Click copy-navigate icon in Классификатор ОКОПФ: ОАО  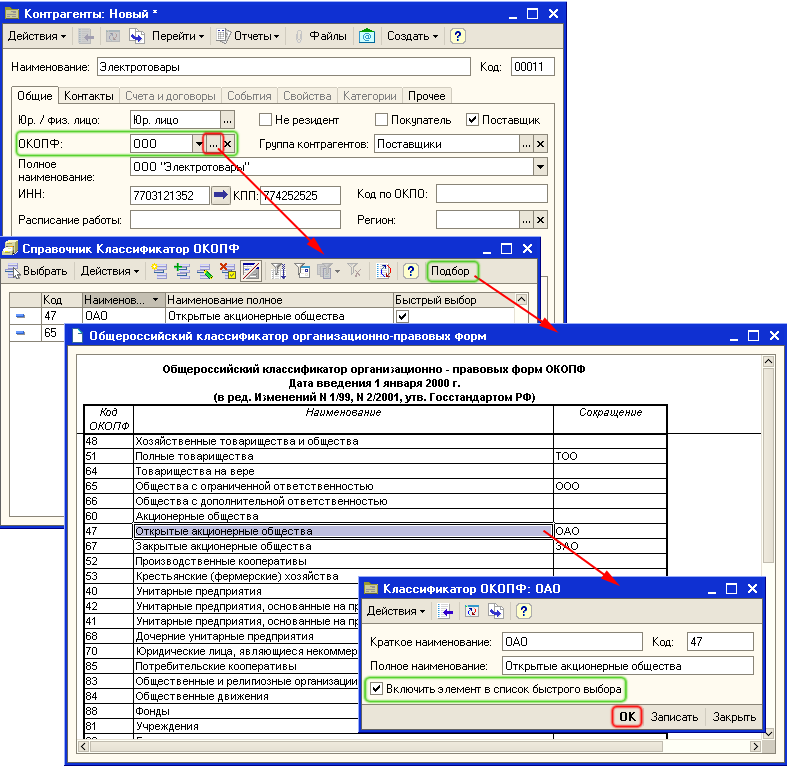496,611
